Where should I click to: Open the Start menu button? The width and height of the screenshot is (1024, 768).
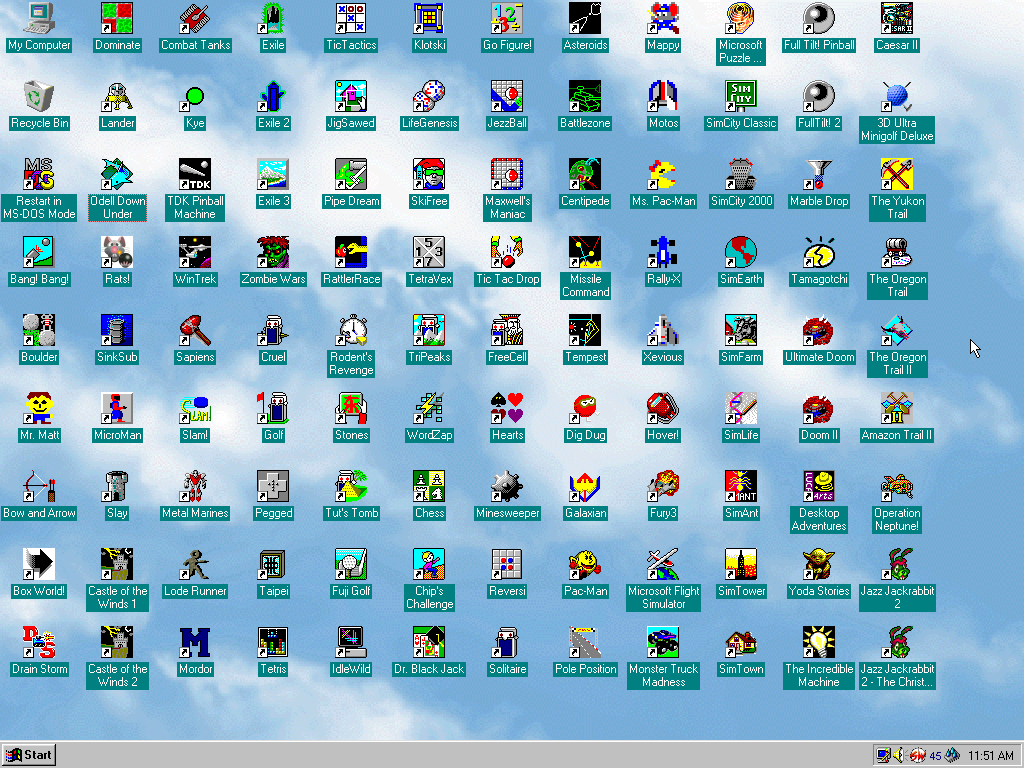tap(29, 755)
